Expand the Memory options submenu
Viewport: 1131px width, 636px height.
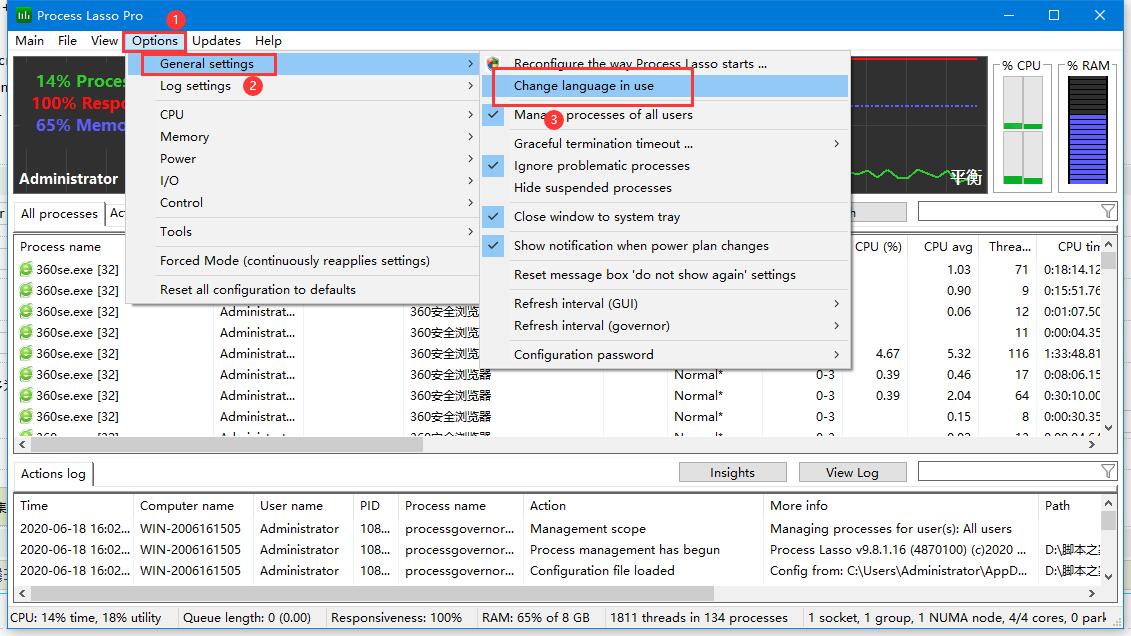(x=302, y=136)
